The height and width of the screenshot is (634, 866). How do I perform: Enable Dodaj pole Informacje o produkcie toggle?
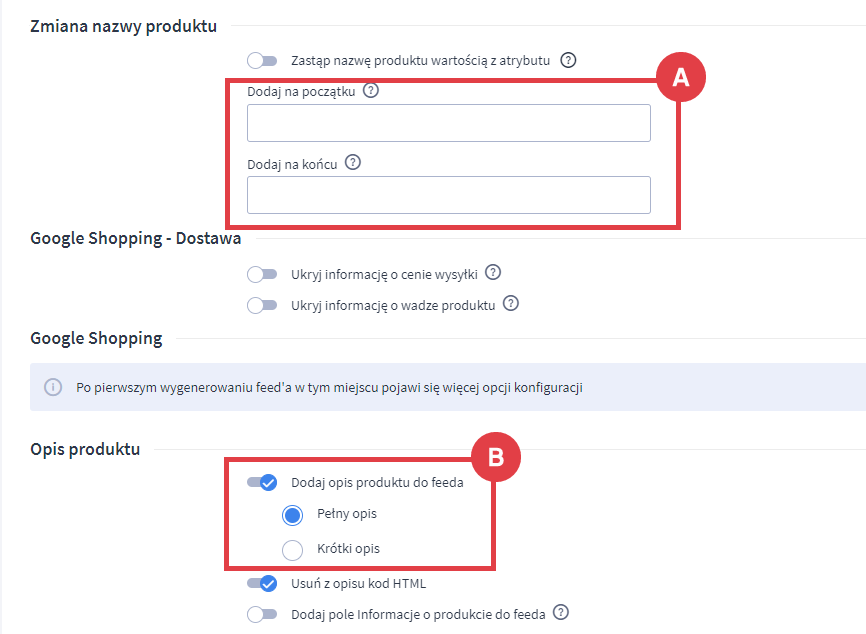pyautogui.click(x=262, y=614)
